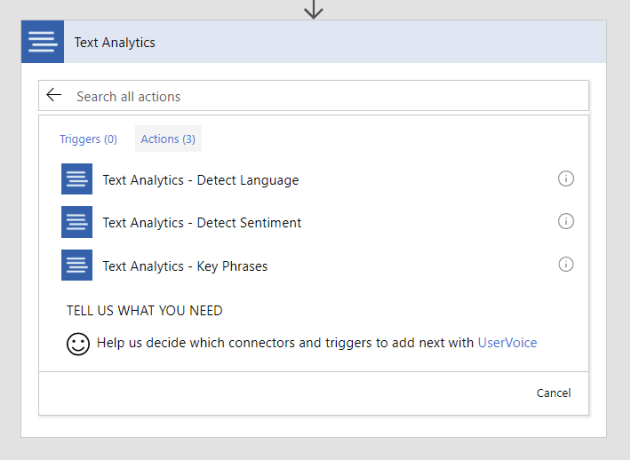Select Text Analytics - Detect Language
Image resolution: width=630 pixels, height=460 pixels.
point(200,180)
